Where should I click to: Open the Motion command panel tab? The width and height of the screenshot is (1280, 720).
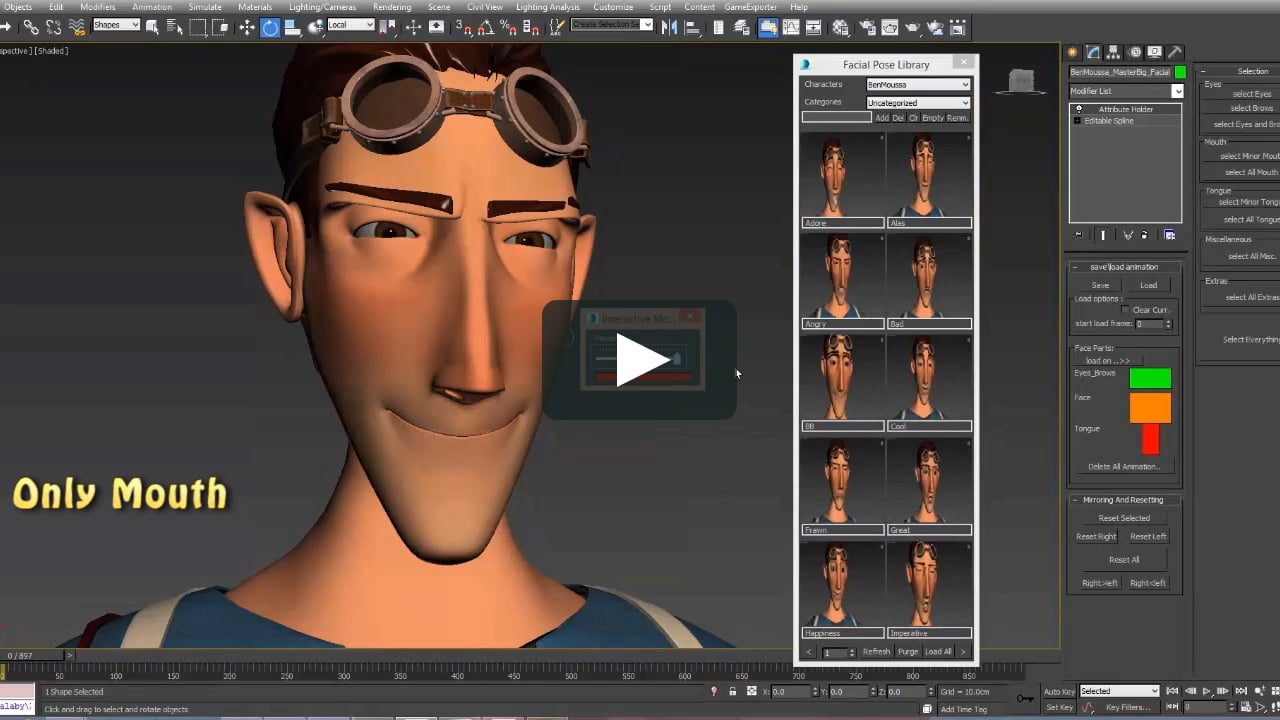point(1135,52)
